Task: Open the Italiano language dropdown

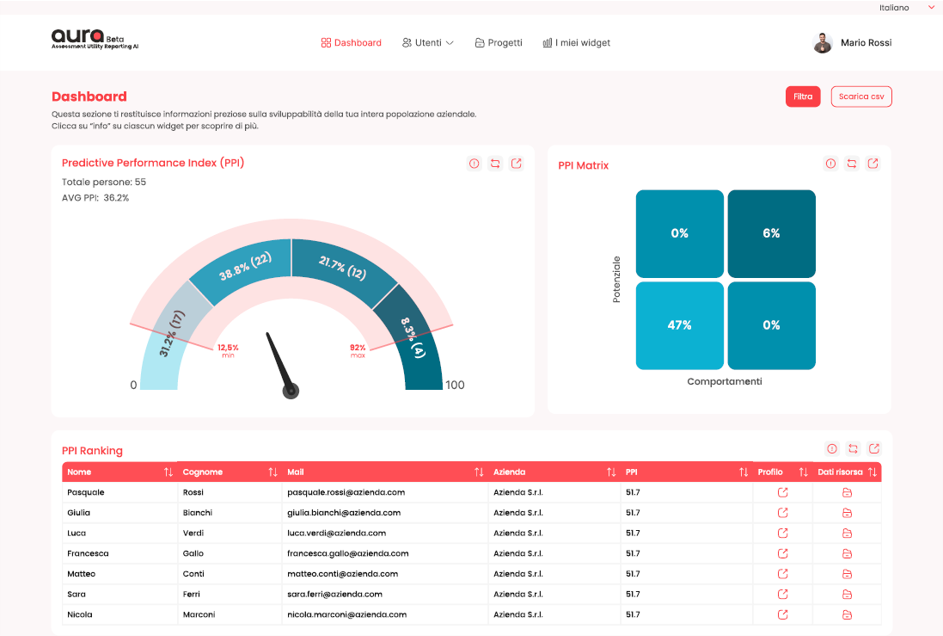Action: pos(906,8)
